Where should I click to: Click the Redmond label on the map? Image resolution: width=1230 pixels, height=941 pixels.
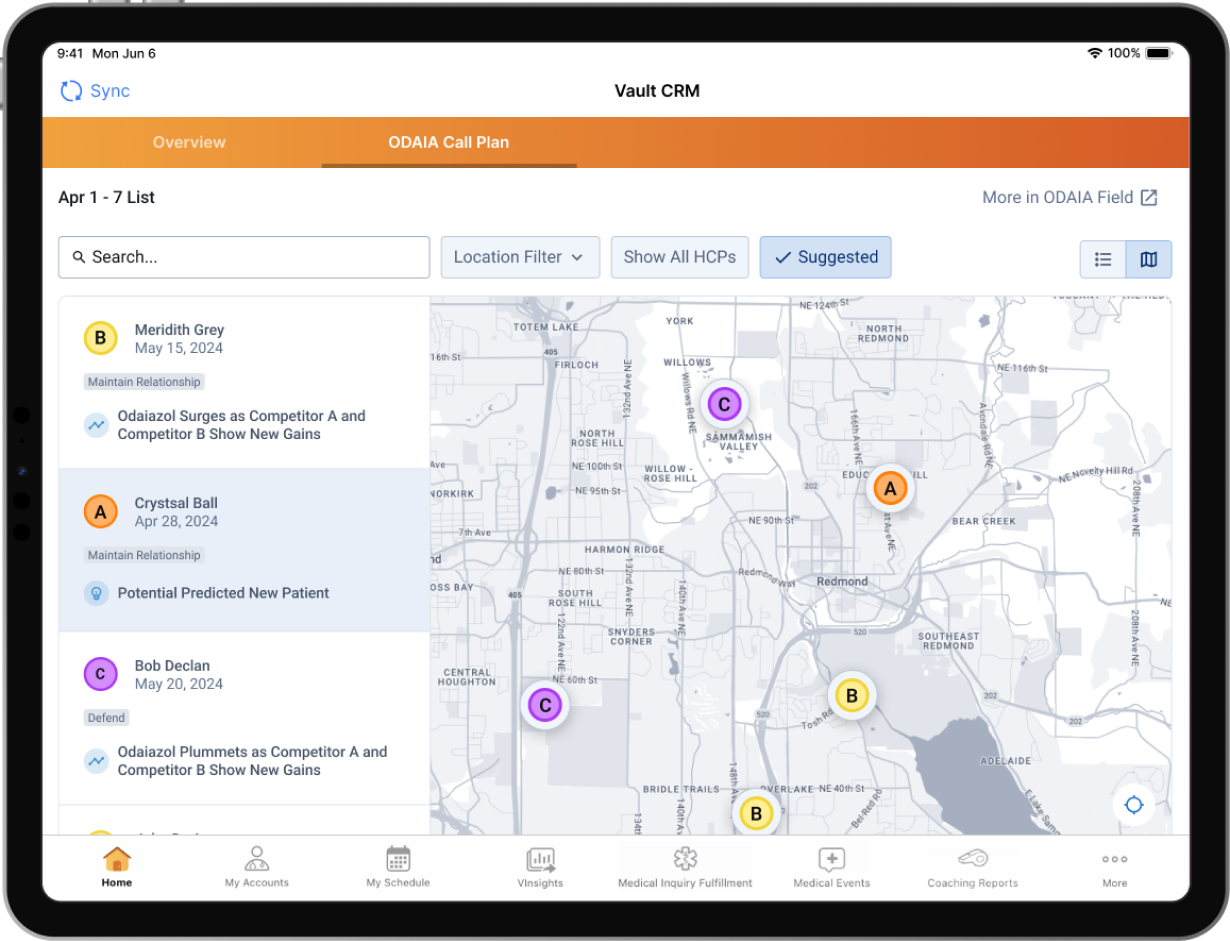coord(842,582)
